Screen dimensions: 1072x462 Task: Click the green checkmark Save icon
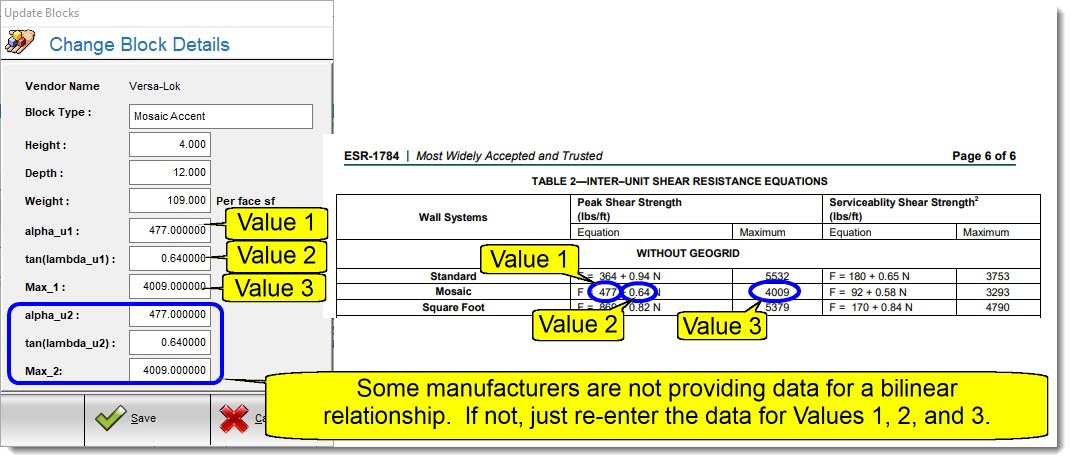(109, 418)
